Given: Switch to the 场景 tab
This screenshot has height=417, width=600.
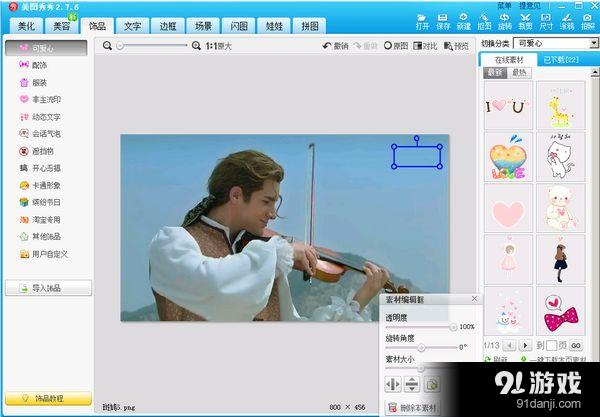Looking at the screenshot, I should (203, 26).
